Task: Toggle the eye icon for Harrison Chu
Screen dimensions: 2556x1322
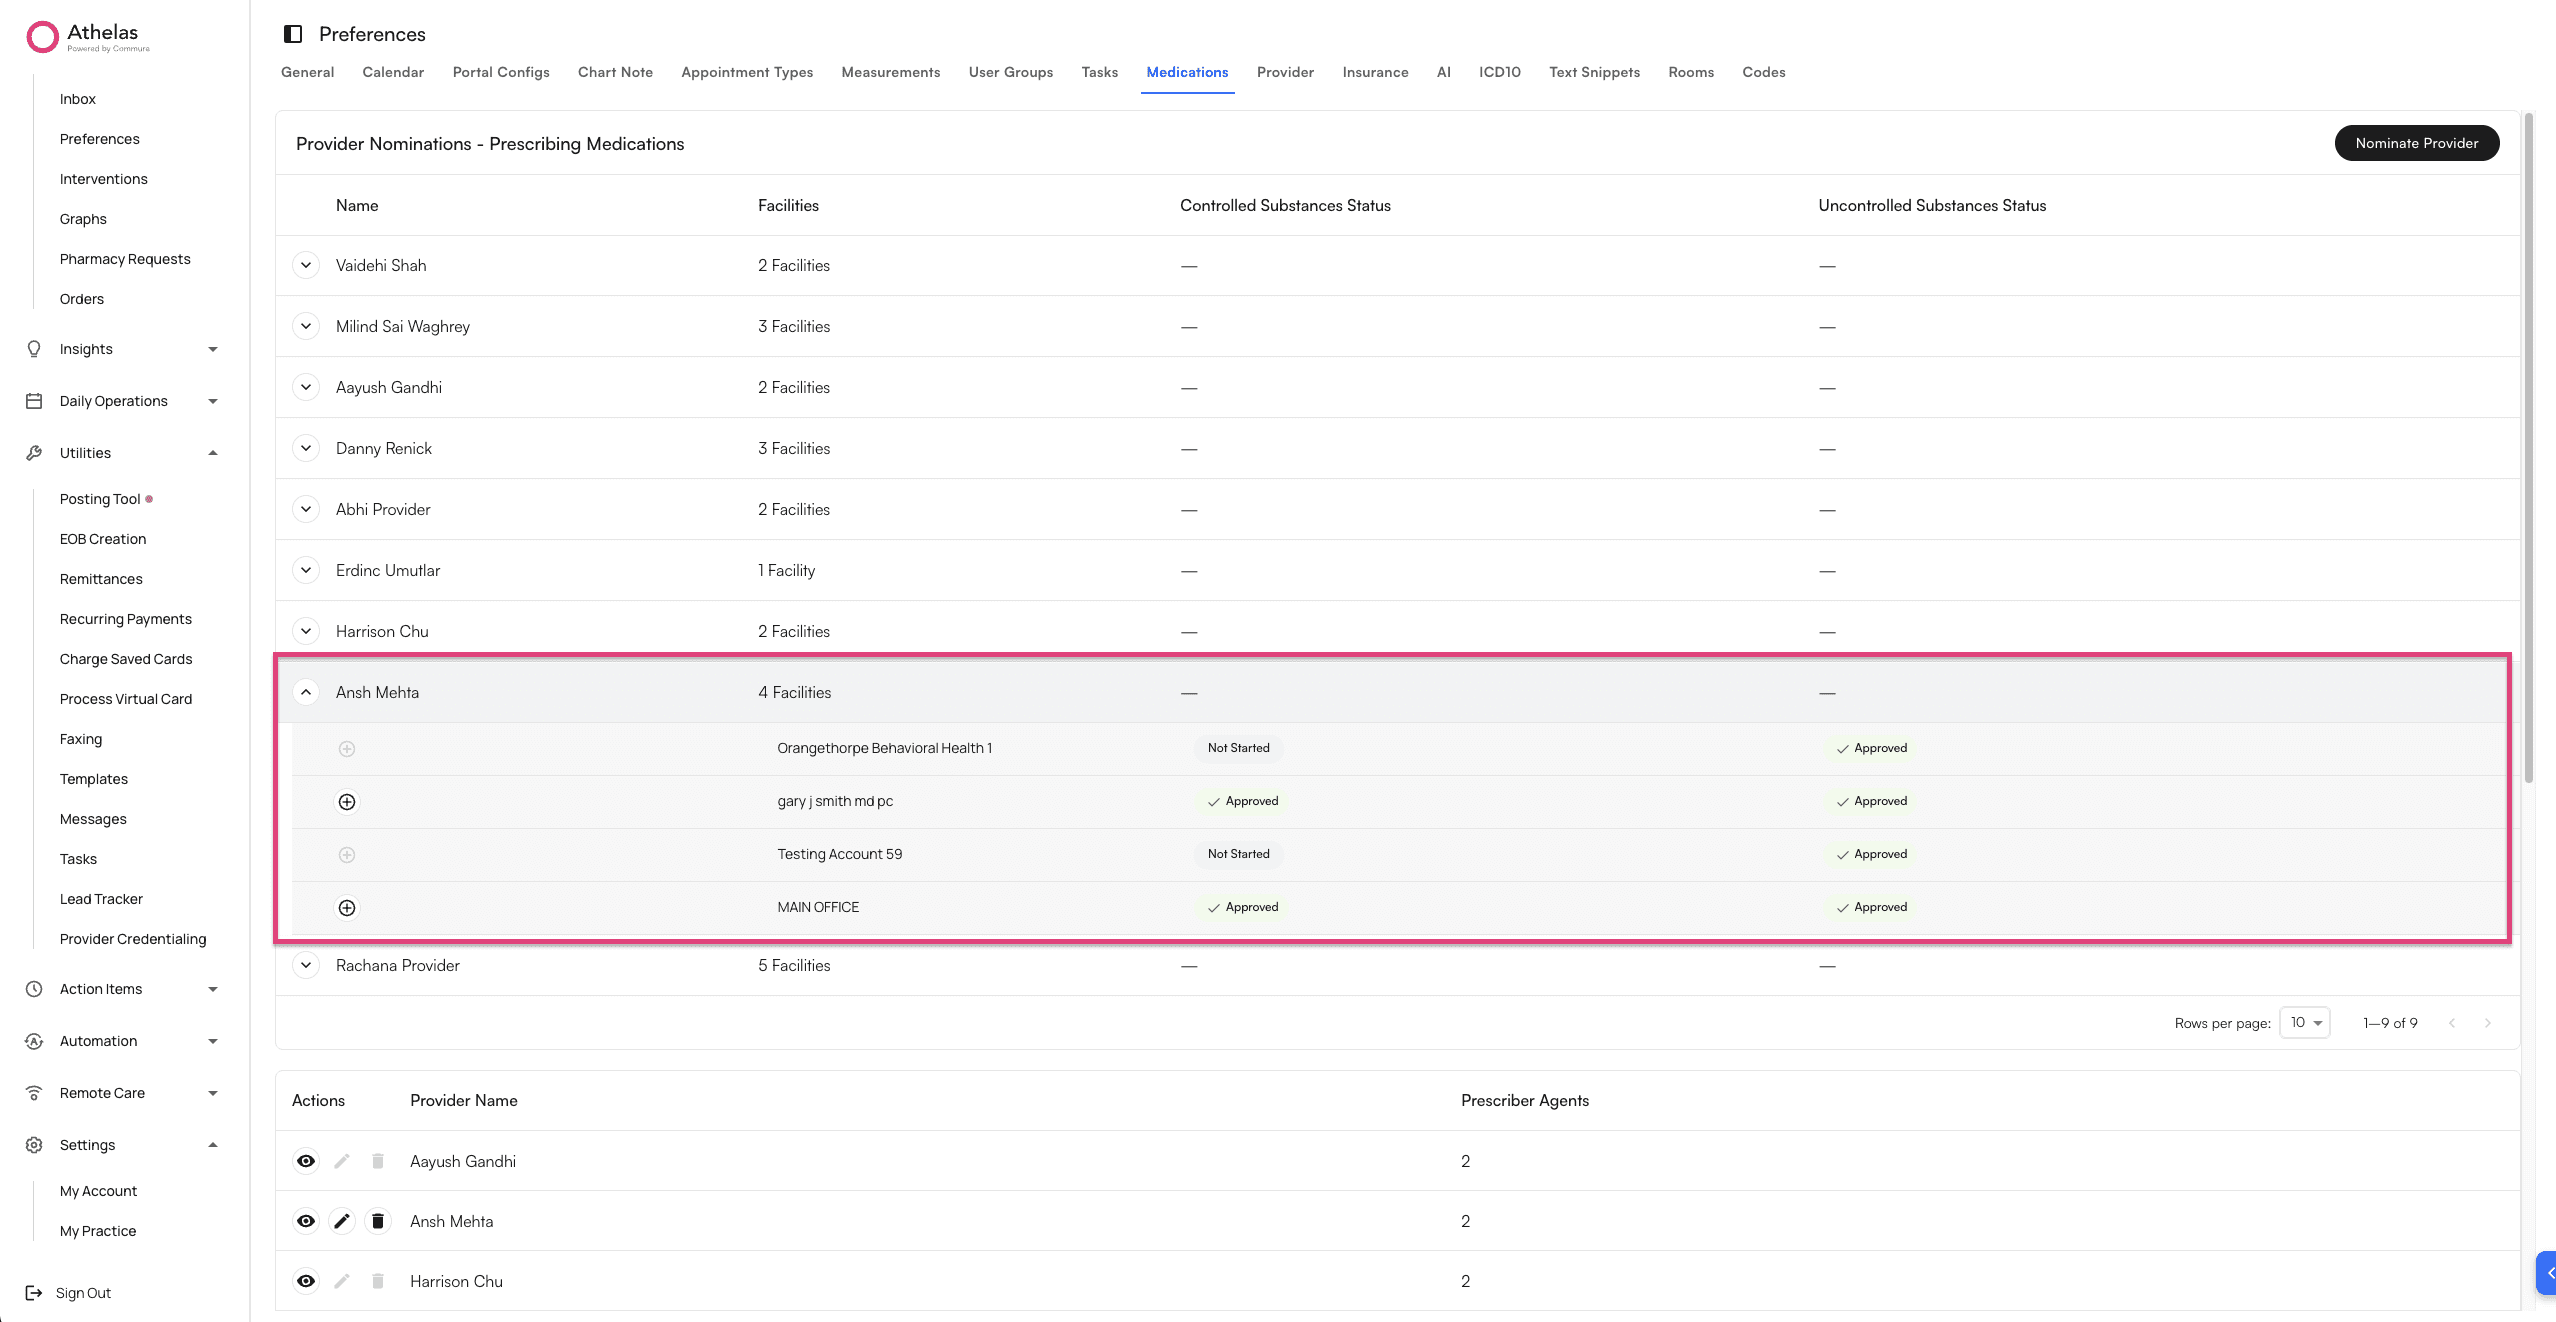Action: coord(306,1281)
